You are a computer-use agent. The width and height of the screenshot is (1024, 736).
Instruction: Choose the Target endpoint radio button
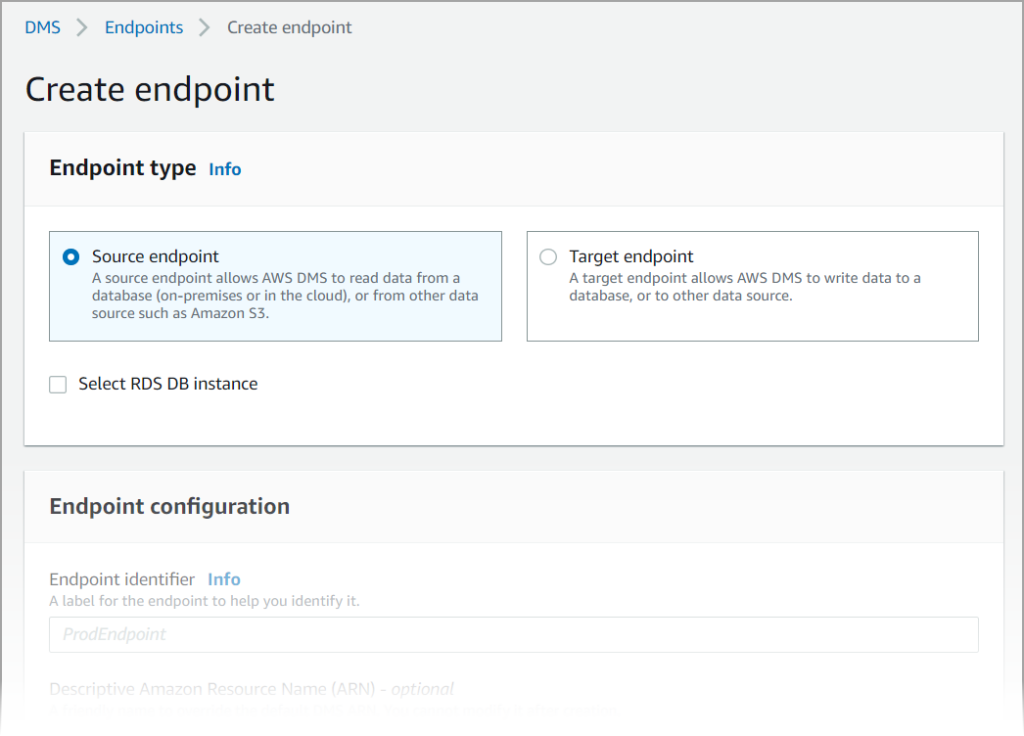click(548, 257)
